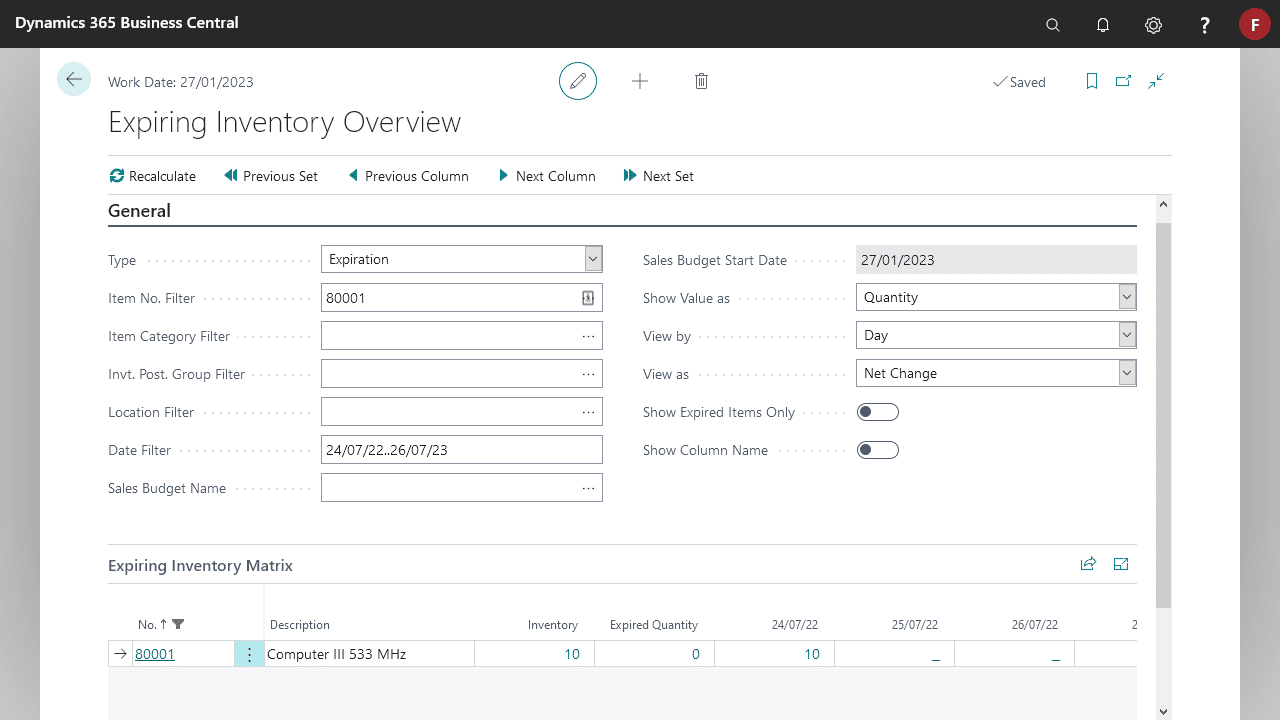The width and height of the screenshot is (1280, 720).
Task: Select Previous Set action
Action: pos(271,176)
